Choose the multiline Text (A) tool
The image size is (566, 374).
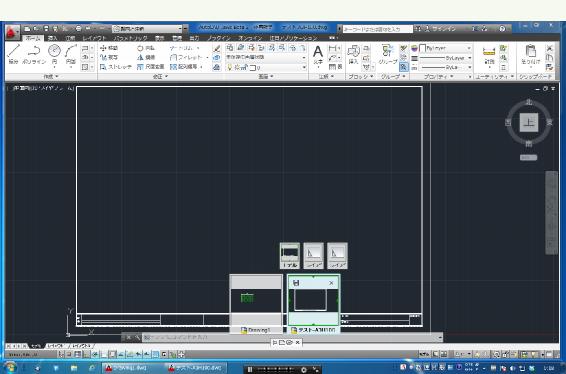(x=318, y=55)
